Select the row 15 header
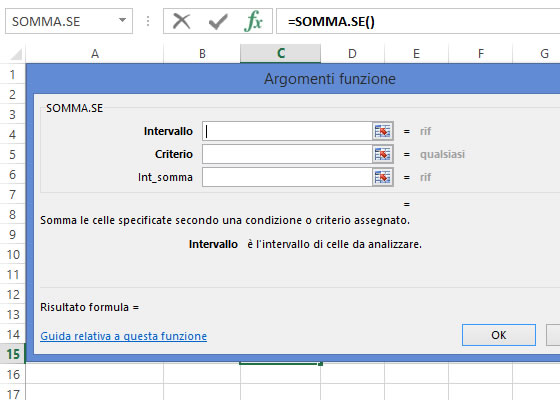The width and height of the screenshot is (560, 400). click(12, 354)
